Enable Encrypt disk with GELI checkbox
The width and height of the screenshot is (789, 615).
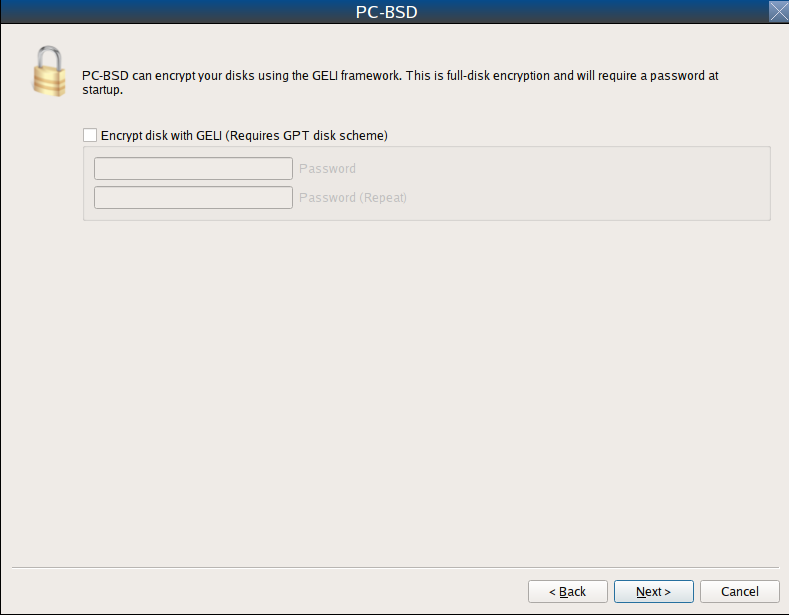tap(90, 135)
